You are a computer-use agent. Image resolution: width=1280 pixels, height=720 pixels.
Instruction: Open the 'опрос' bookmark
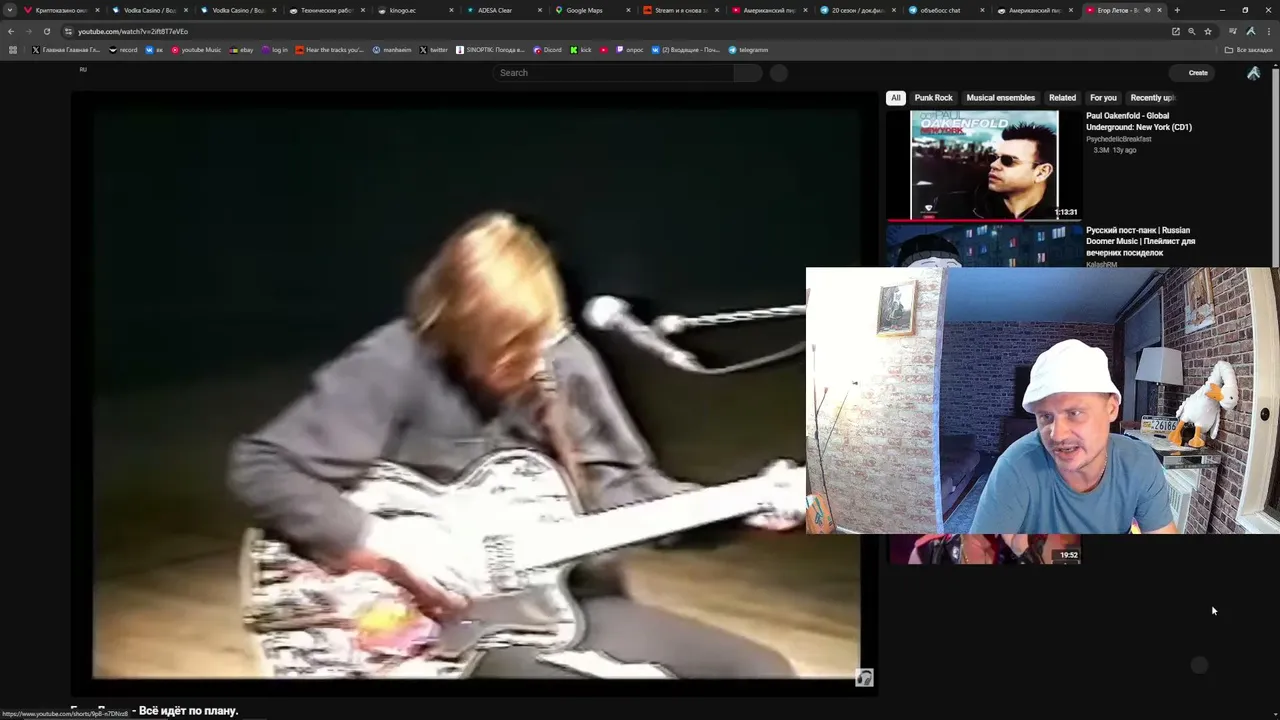tap(630, 49)
